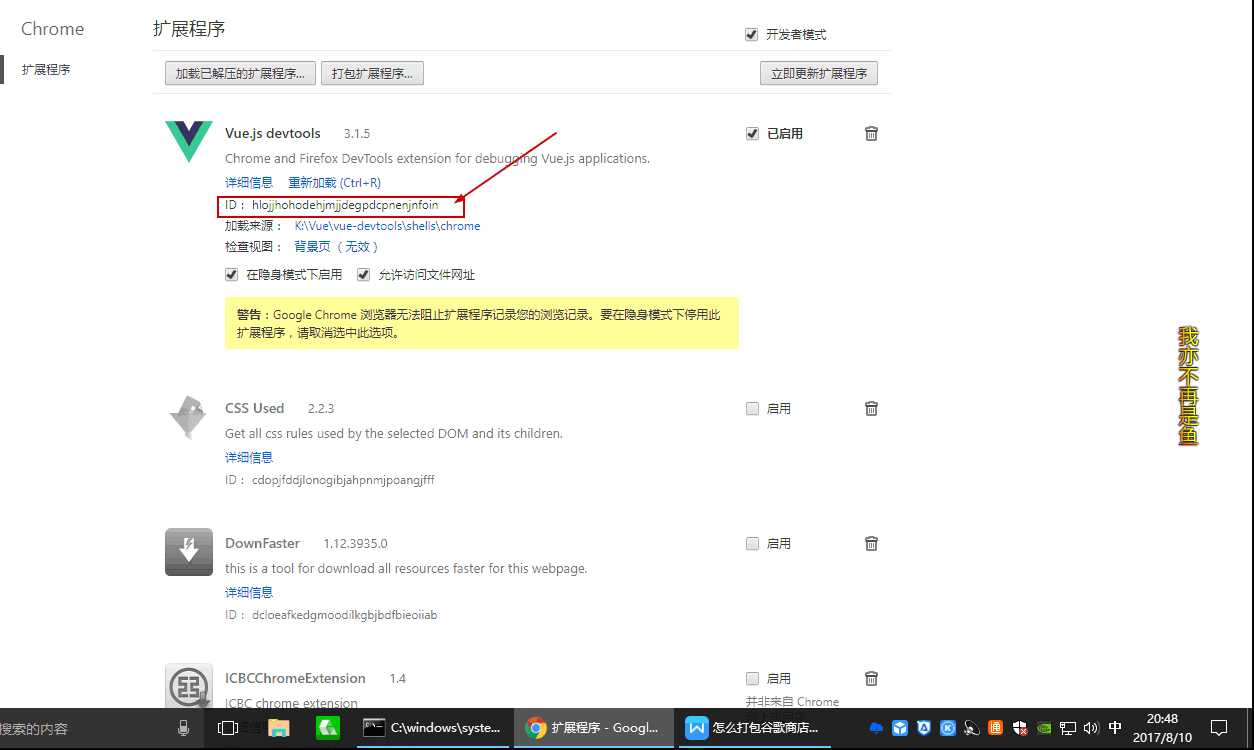Switch to WPS document 怎么打包谷歌商店 taskbar item
The width and height of the screenshot is (1254, 750).
click(754, 728)
